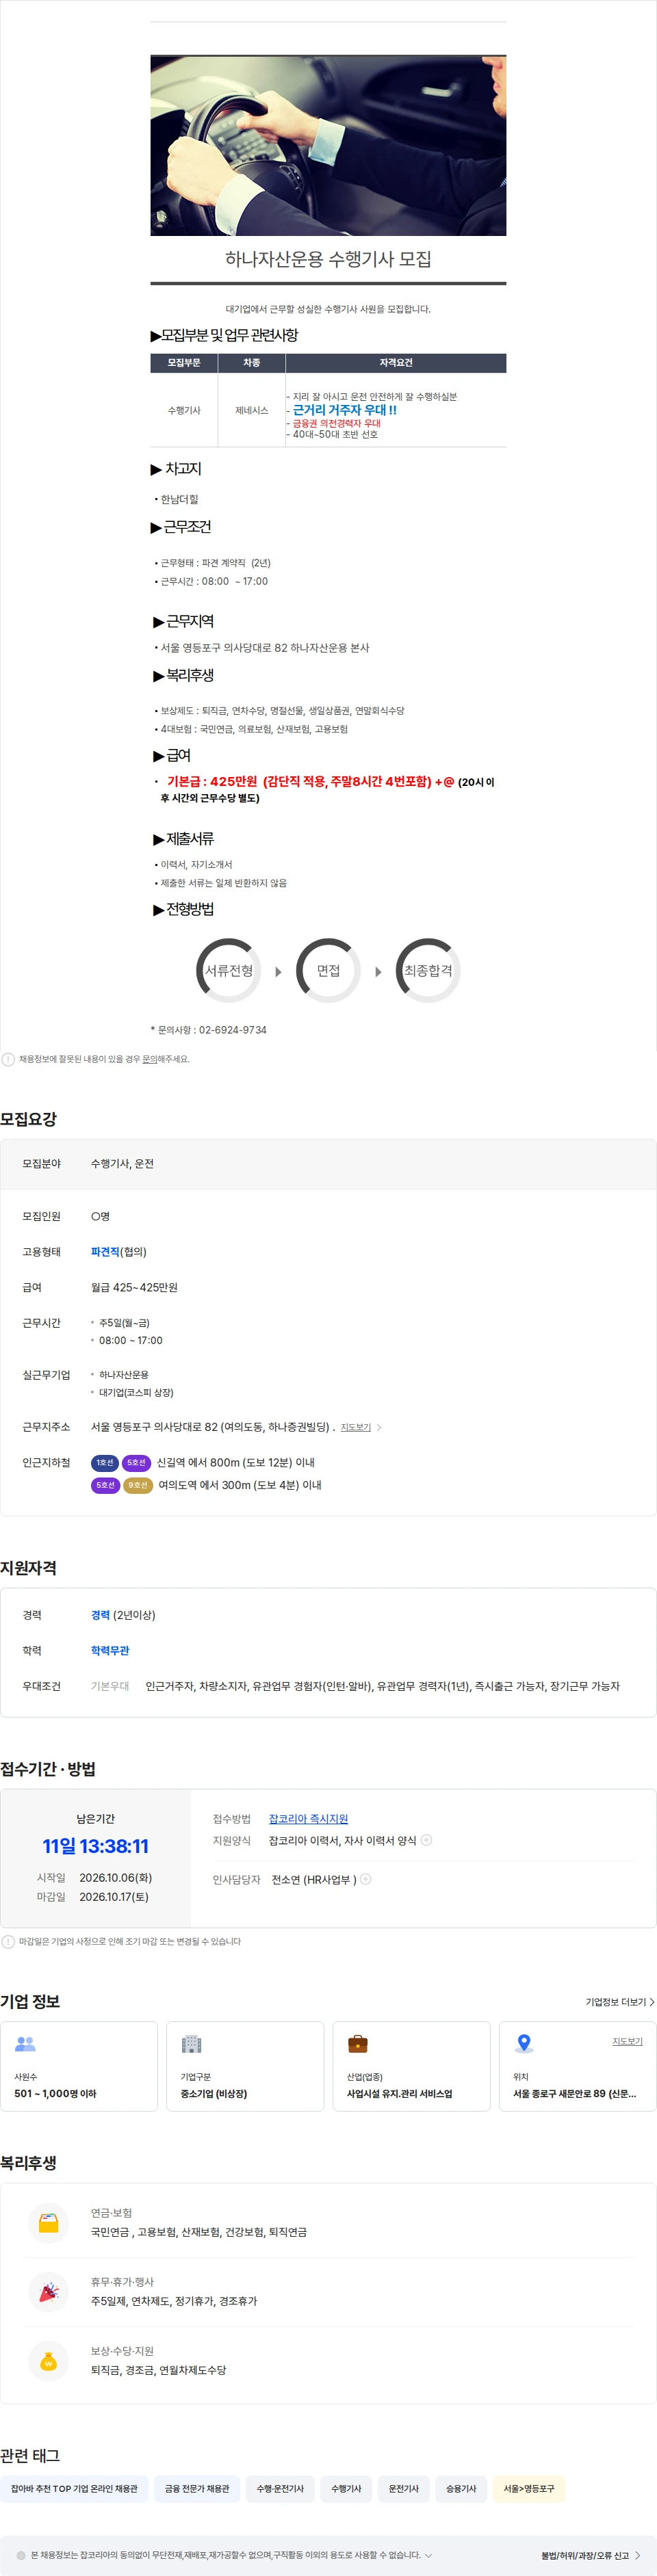This screenshot has width=657, height=2576.
Task: Click the 면접 process step circle
Action: (x=328, y=970)
